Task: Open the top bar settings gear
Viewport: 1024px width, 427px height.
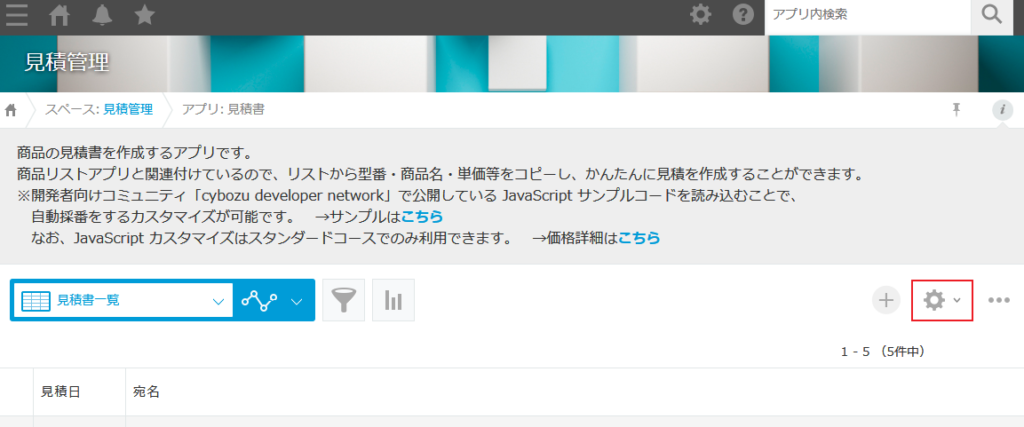Action: coord(702,15)
